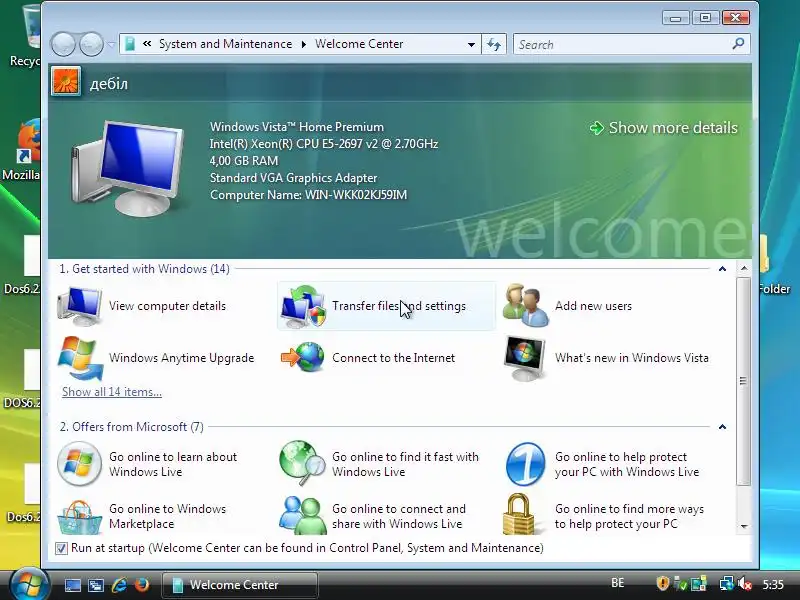Image resolution: width=800 pixels, height=600 pixels.
Task: Open What's new in Windows Vista icon
Action: [524, 358]
